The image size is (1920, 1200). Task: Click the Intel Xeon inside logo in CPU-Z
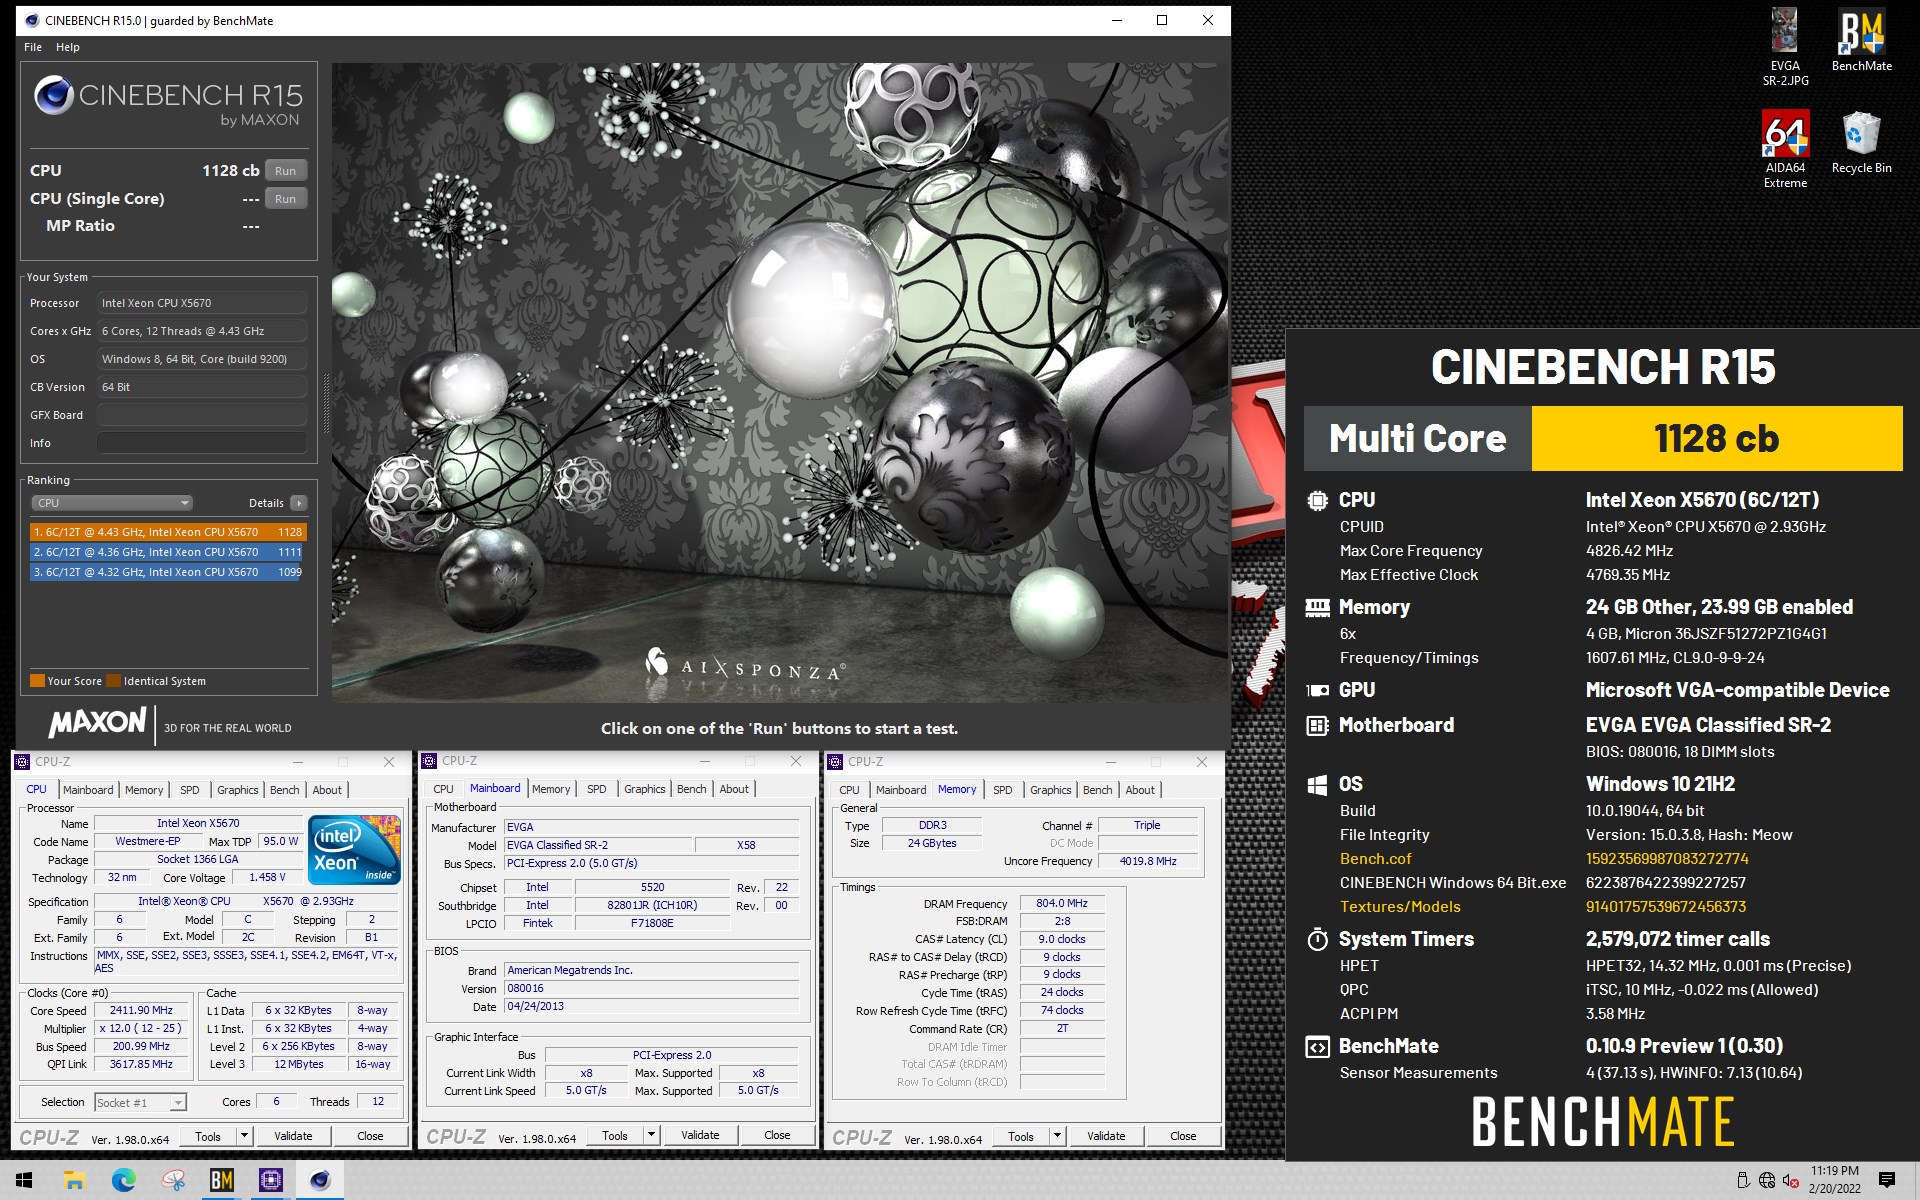[x=354, y=850]
